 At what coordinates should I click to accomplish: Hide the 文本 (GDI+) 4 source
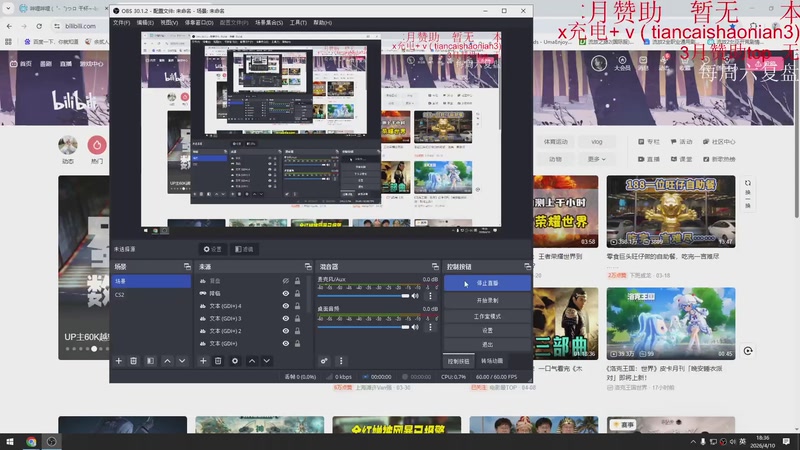286,306
